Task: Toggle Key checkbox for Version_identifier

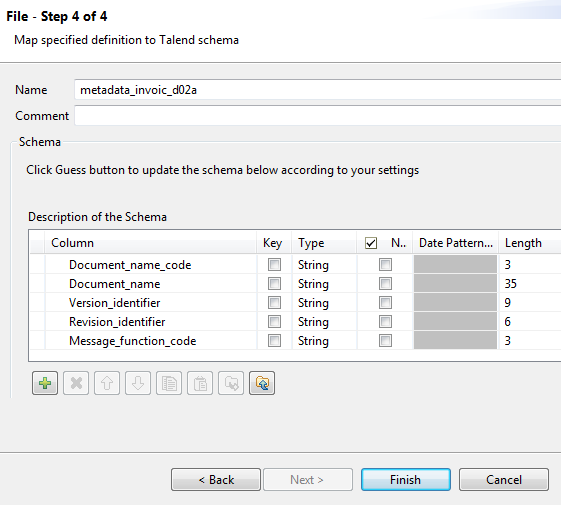Action: pos(274,303)
